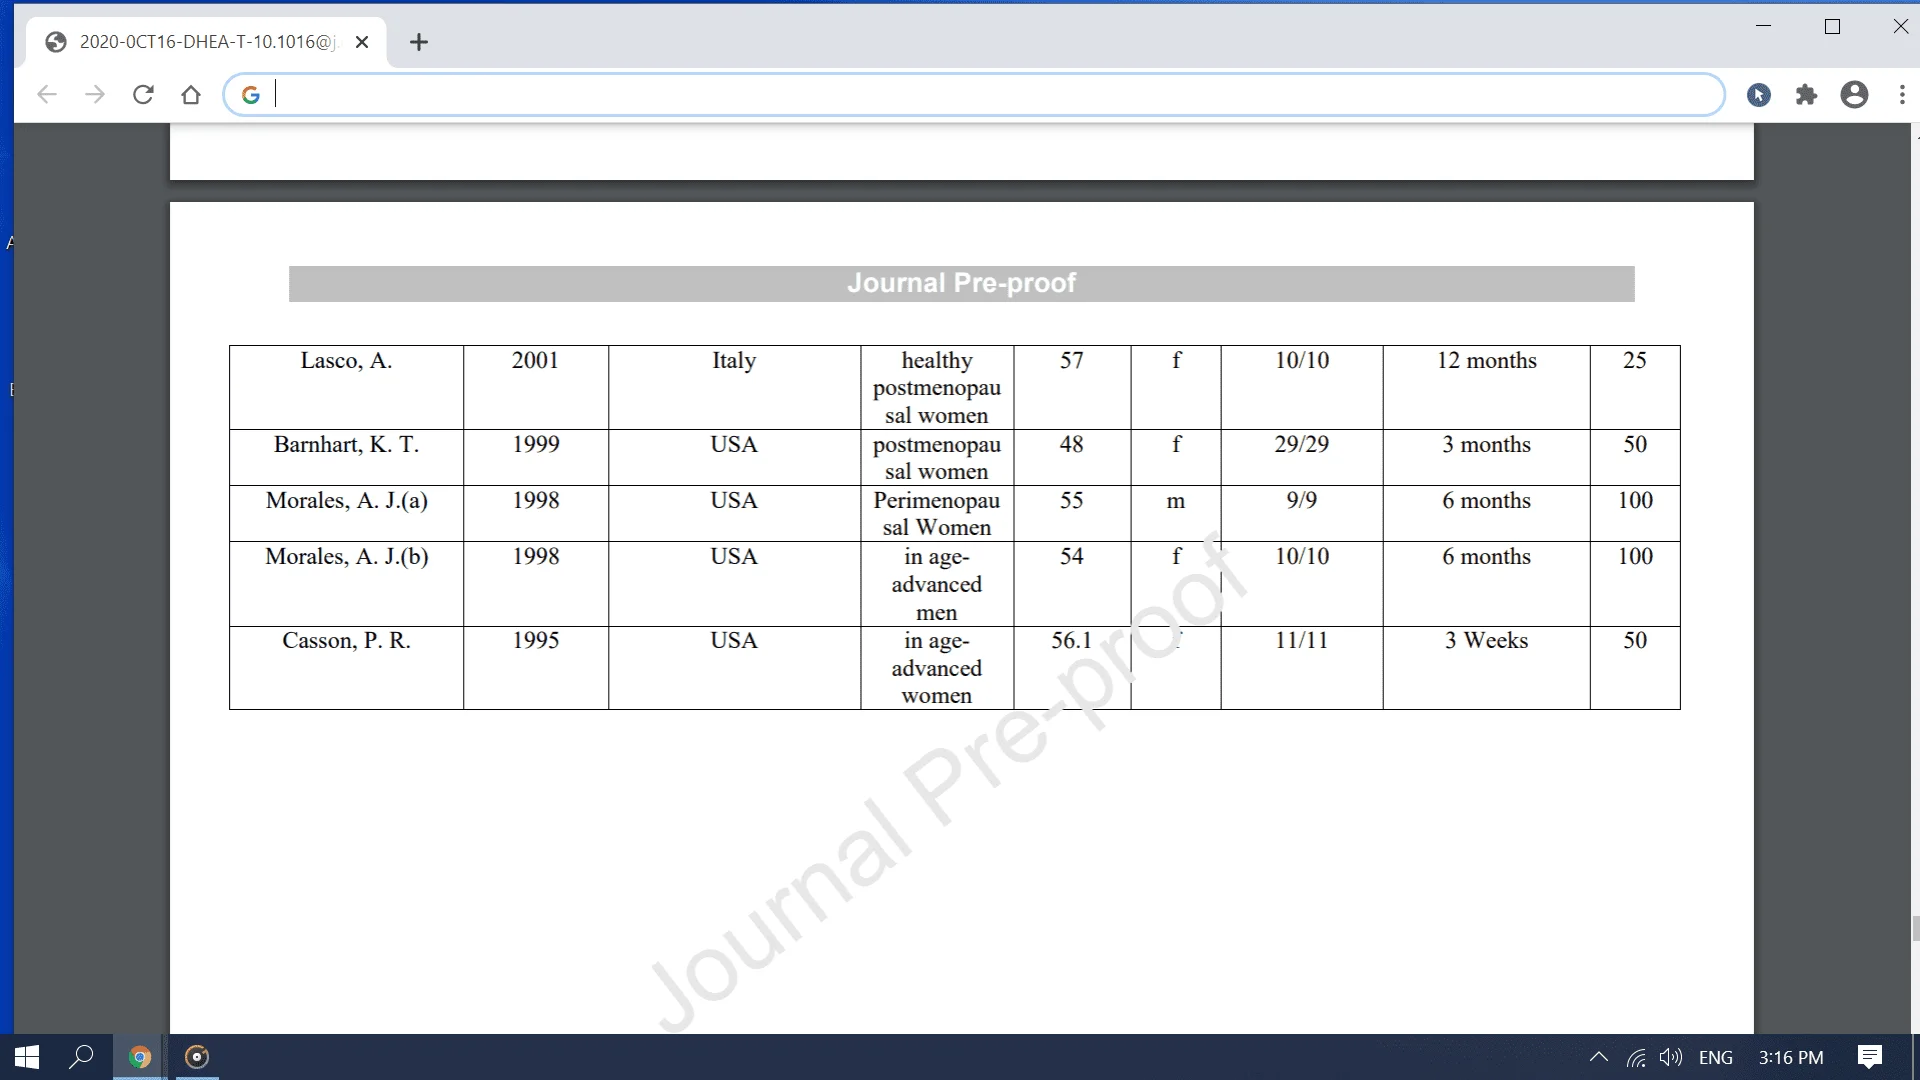1920x1080 pixels.
Task: Click the 'in age-advanced men' cell
Action: pyautogui.click(x=937, y=584)
